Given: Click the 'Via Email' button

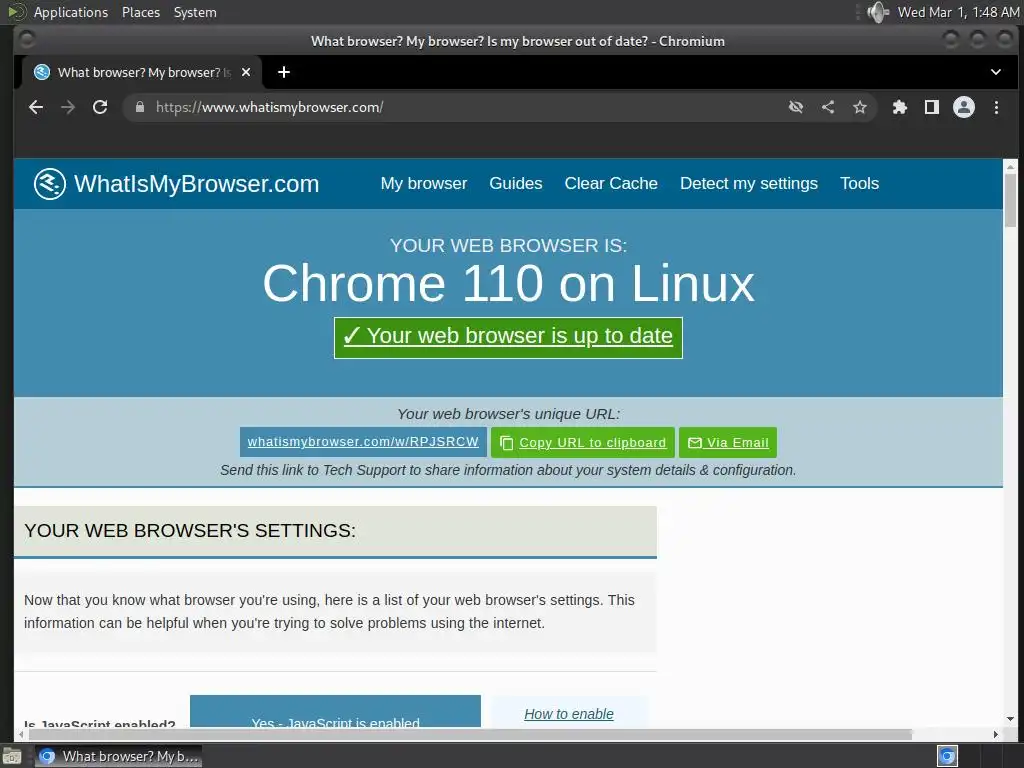Looking at the screenshot, I should [x=728, y=443].
